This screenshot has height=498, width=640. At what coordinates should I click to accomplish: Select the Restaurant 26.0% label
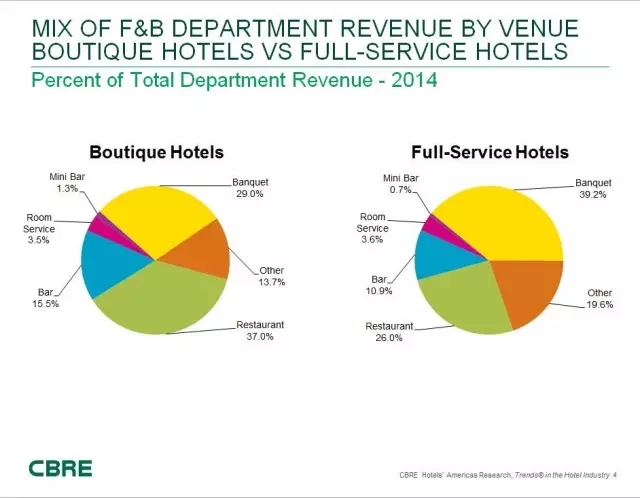point(389,332)
